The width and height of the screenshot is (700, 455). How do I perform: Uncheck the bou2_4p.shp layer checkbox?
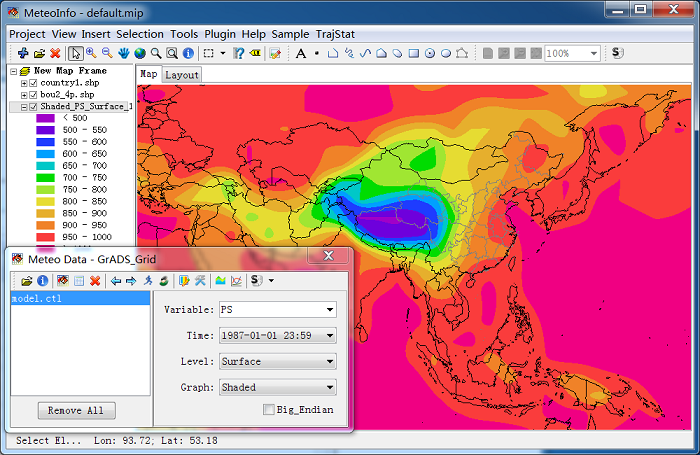[x=34, y=95]
